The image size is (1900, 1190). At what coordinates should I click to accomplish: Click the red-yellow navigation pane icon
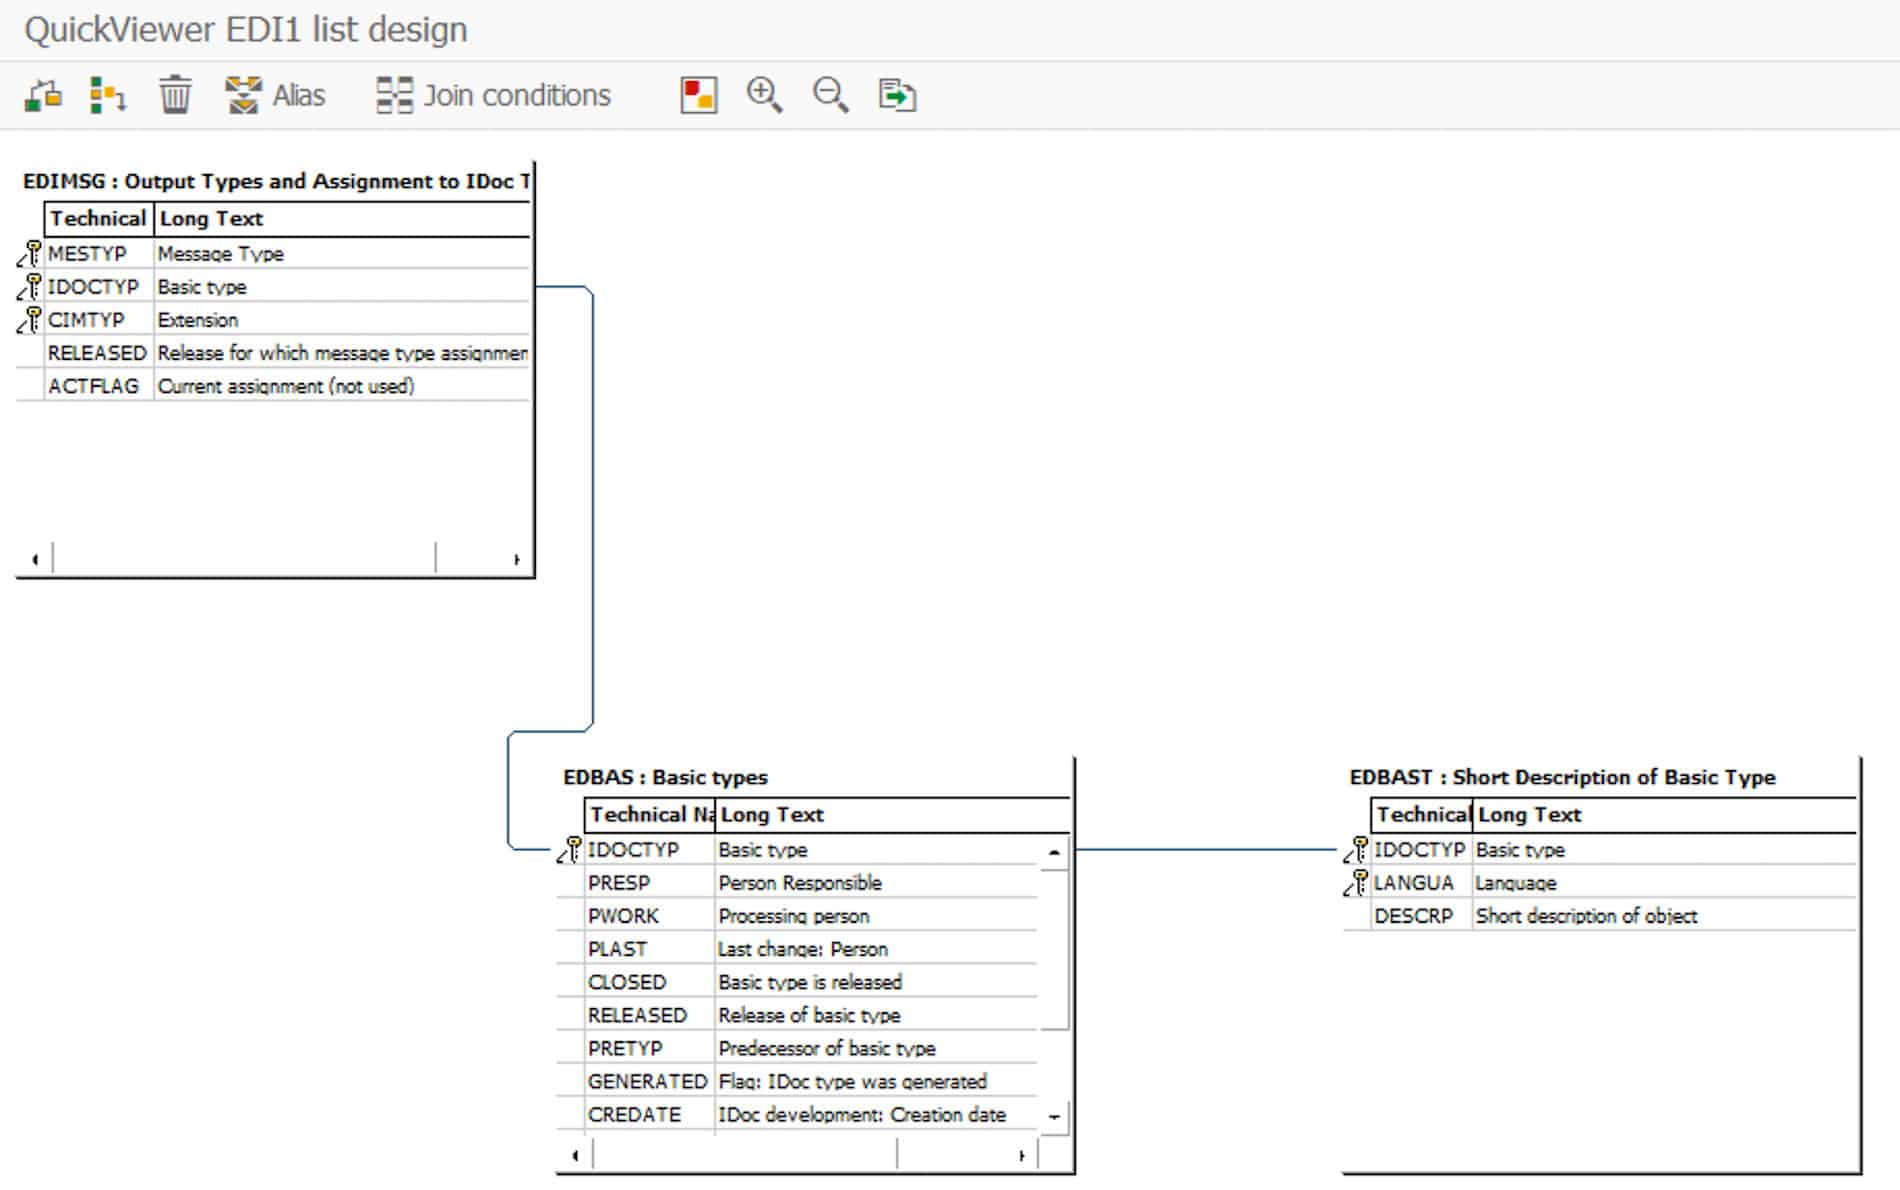click(x=698, y=95)
